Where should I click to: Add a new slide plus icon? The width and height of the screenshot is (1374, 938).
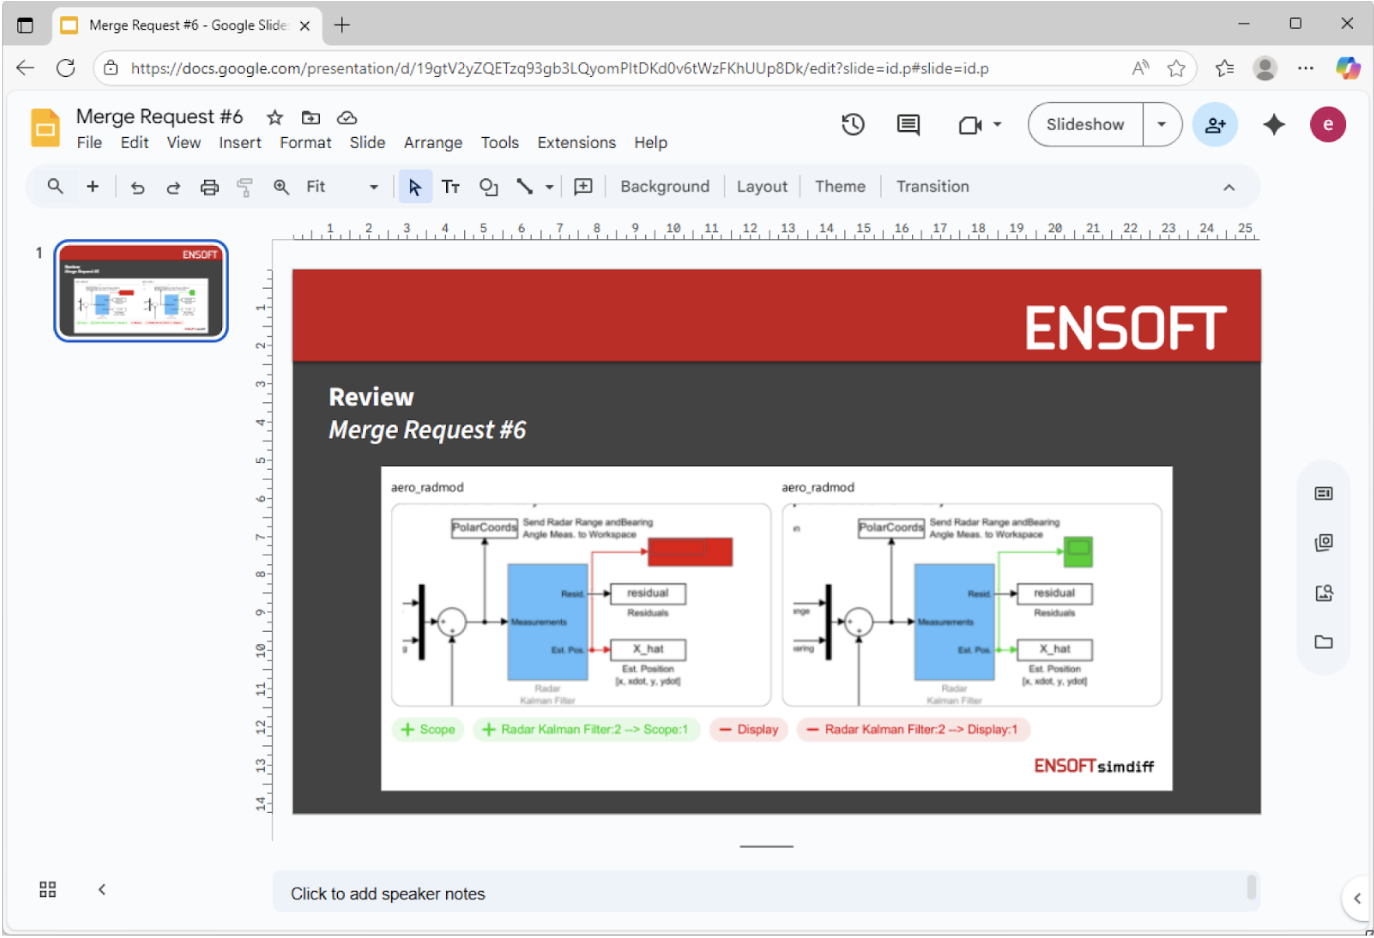93,187
